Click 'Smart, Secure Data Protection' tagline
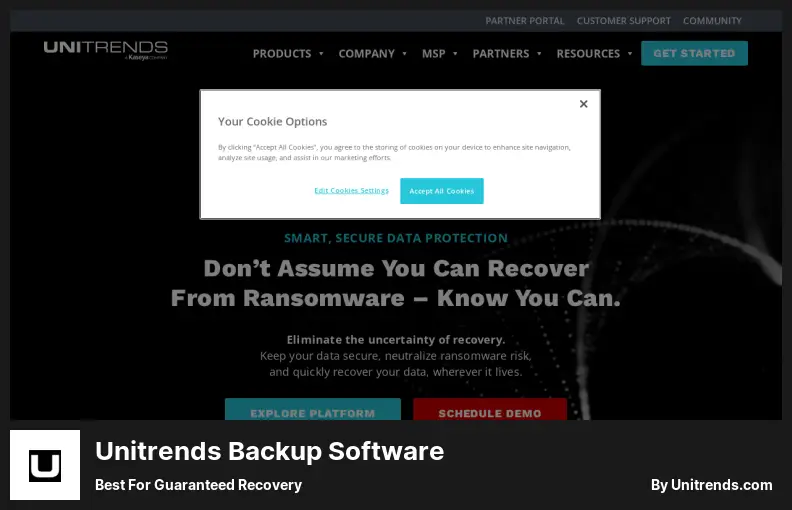 click(x=396, y=238)
